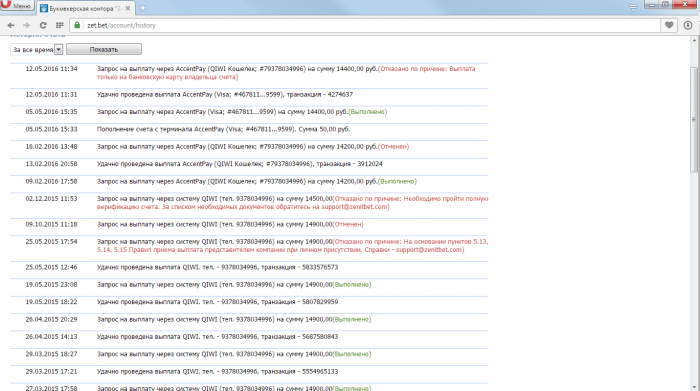This screenshot has height=391, width=700.
Task: Open the Speed Dial grid icon
Action: (59, 25)
